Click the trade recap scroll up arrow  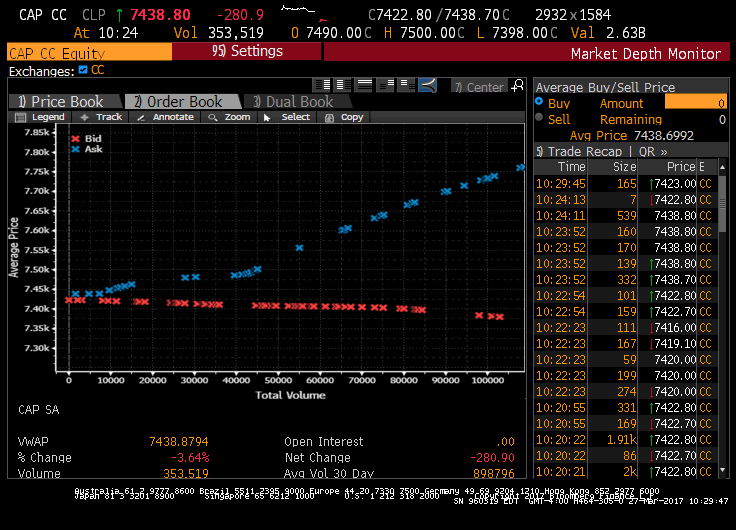pyautogui.click(x=722, y=167)
